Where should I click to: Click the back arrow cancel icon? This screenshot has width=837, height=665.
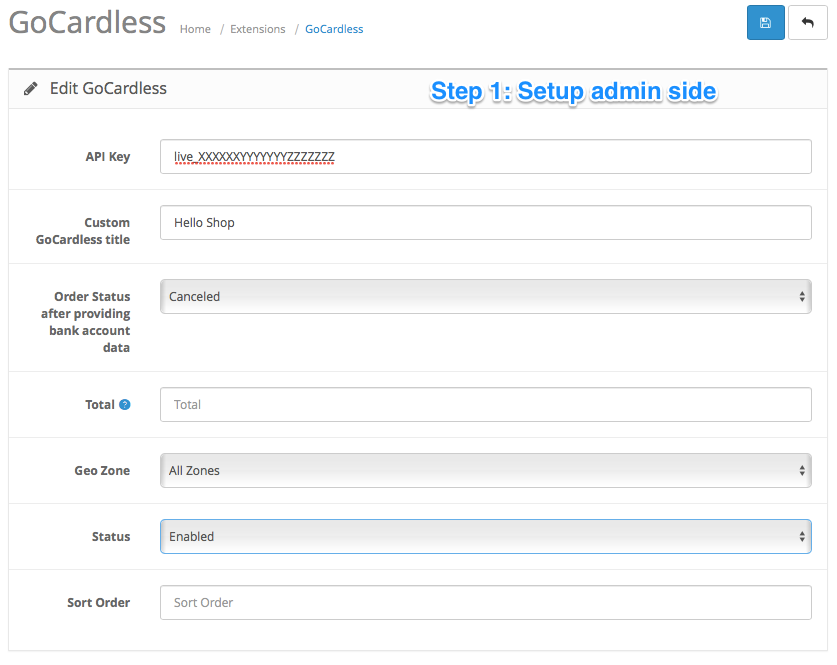pyautogui.click(x=807, y=22)
